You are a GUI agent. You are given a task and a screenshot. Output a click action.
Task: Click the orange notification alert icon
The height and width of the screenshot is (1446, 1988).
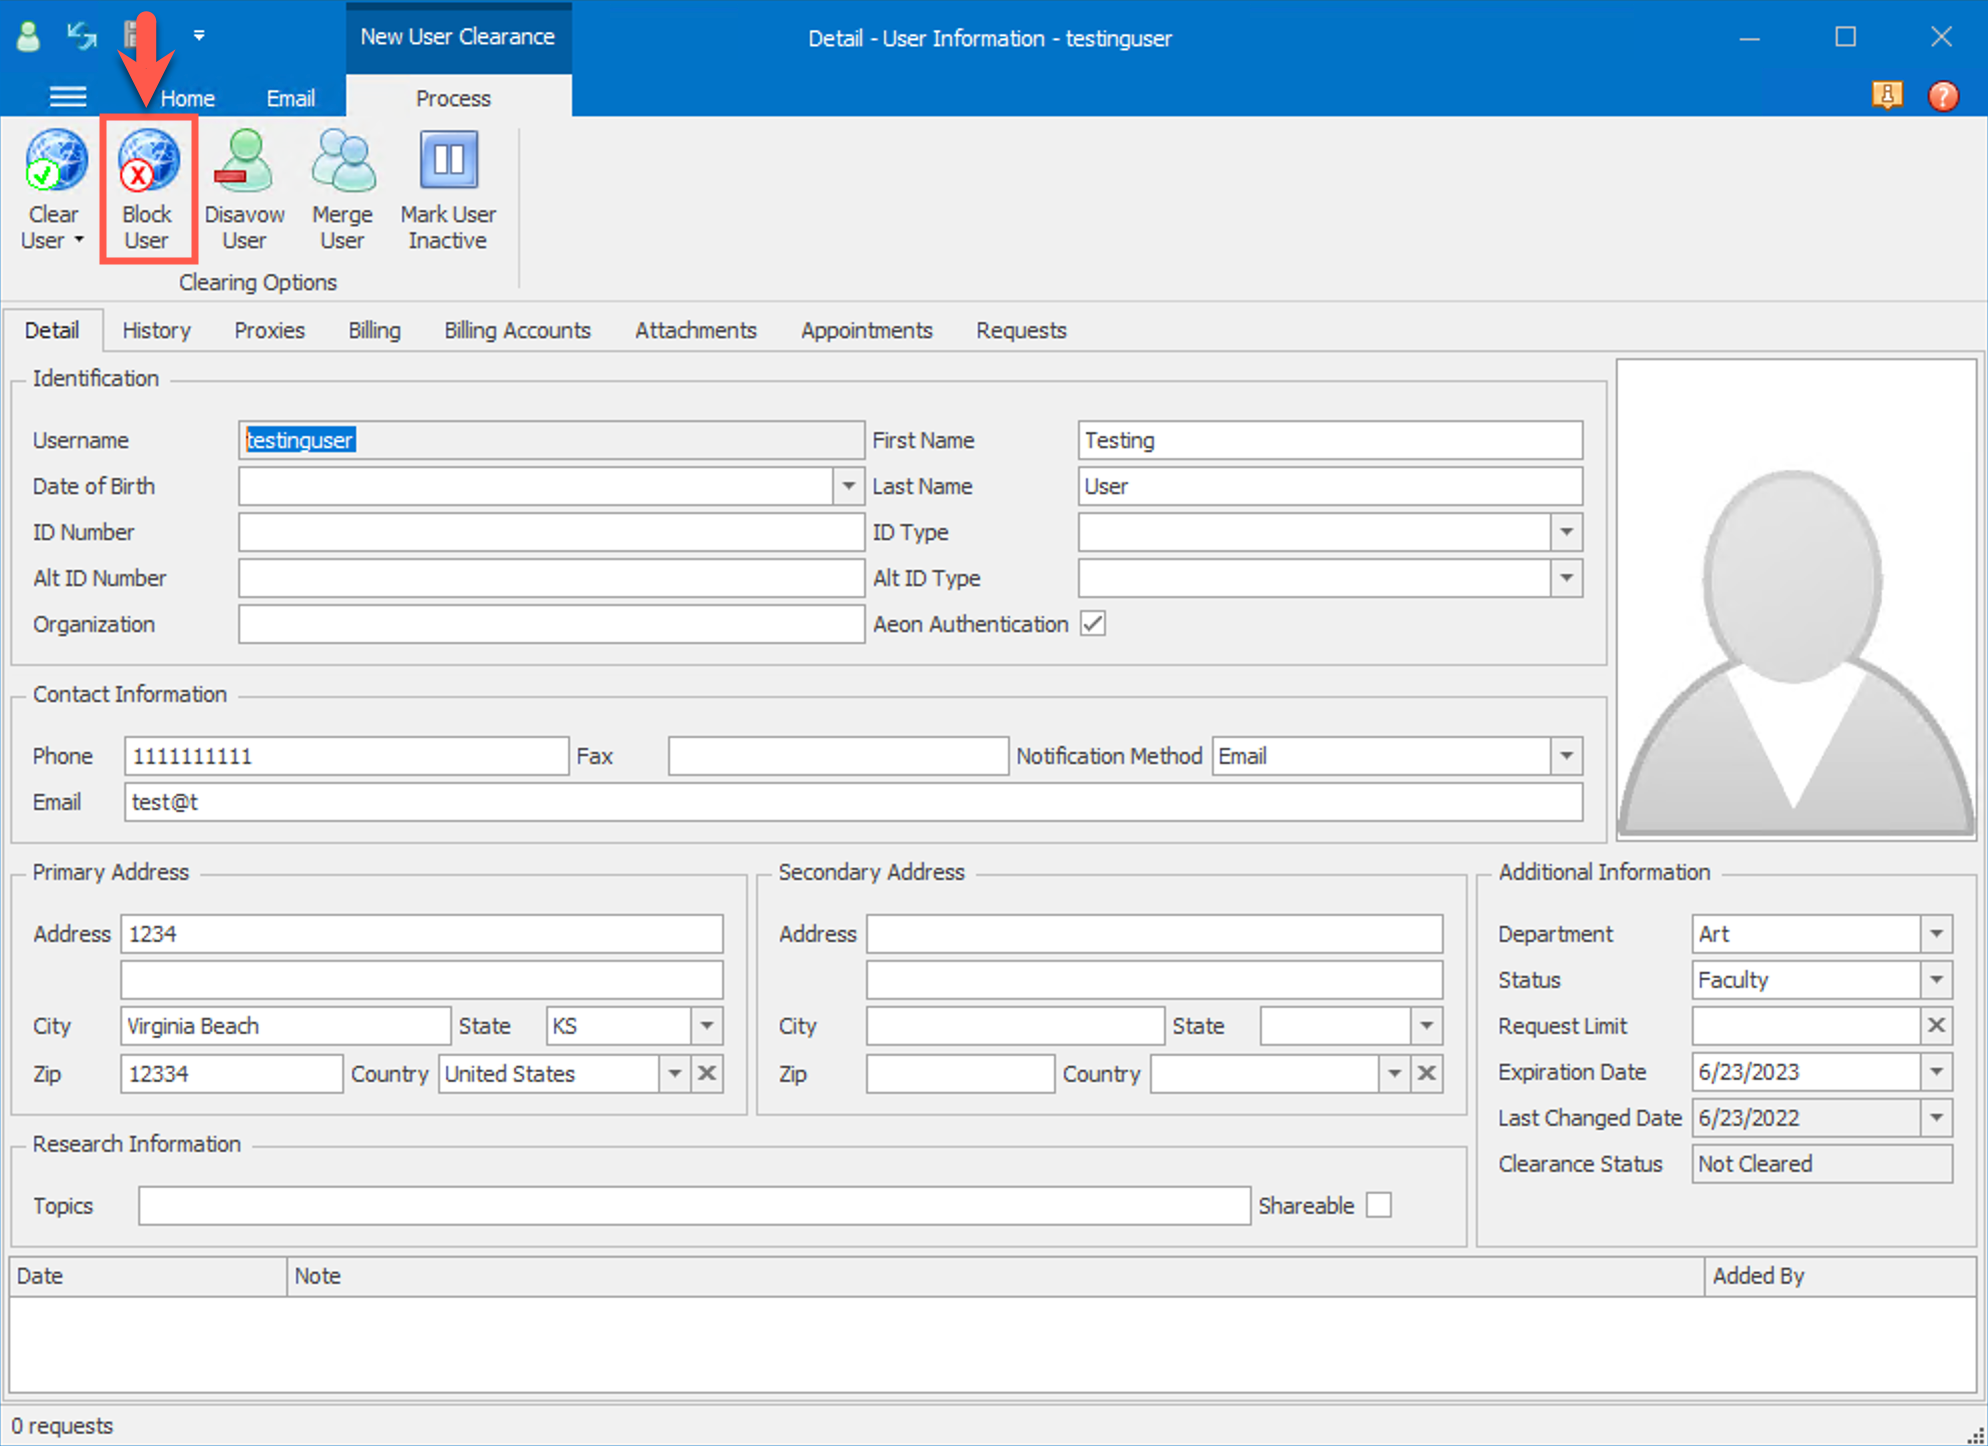(x=1886, y=96)
